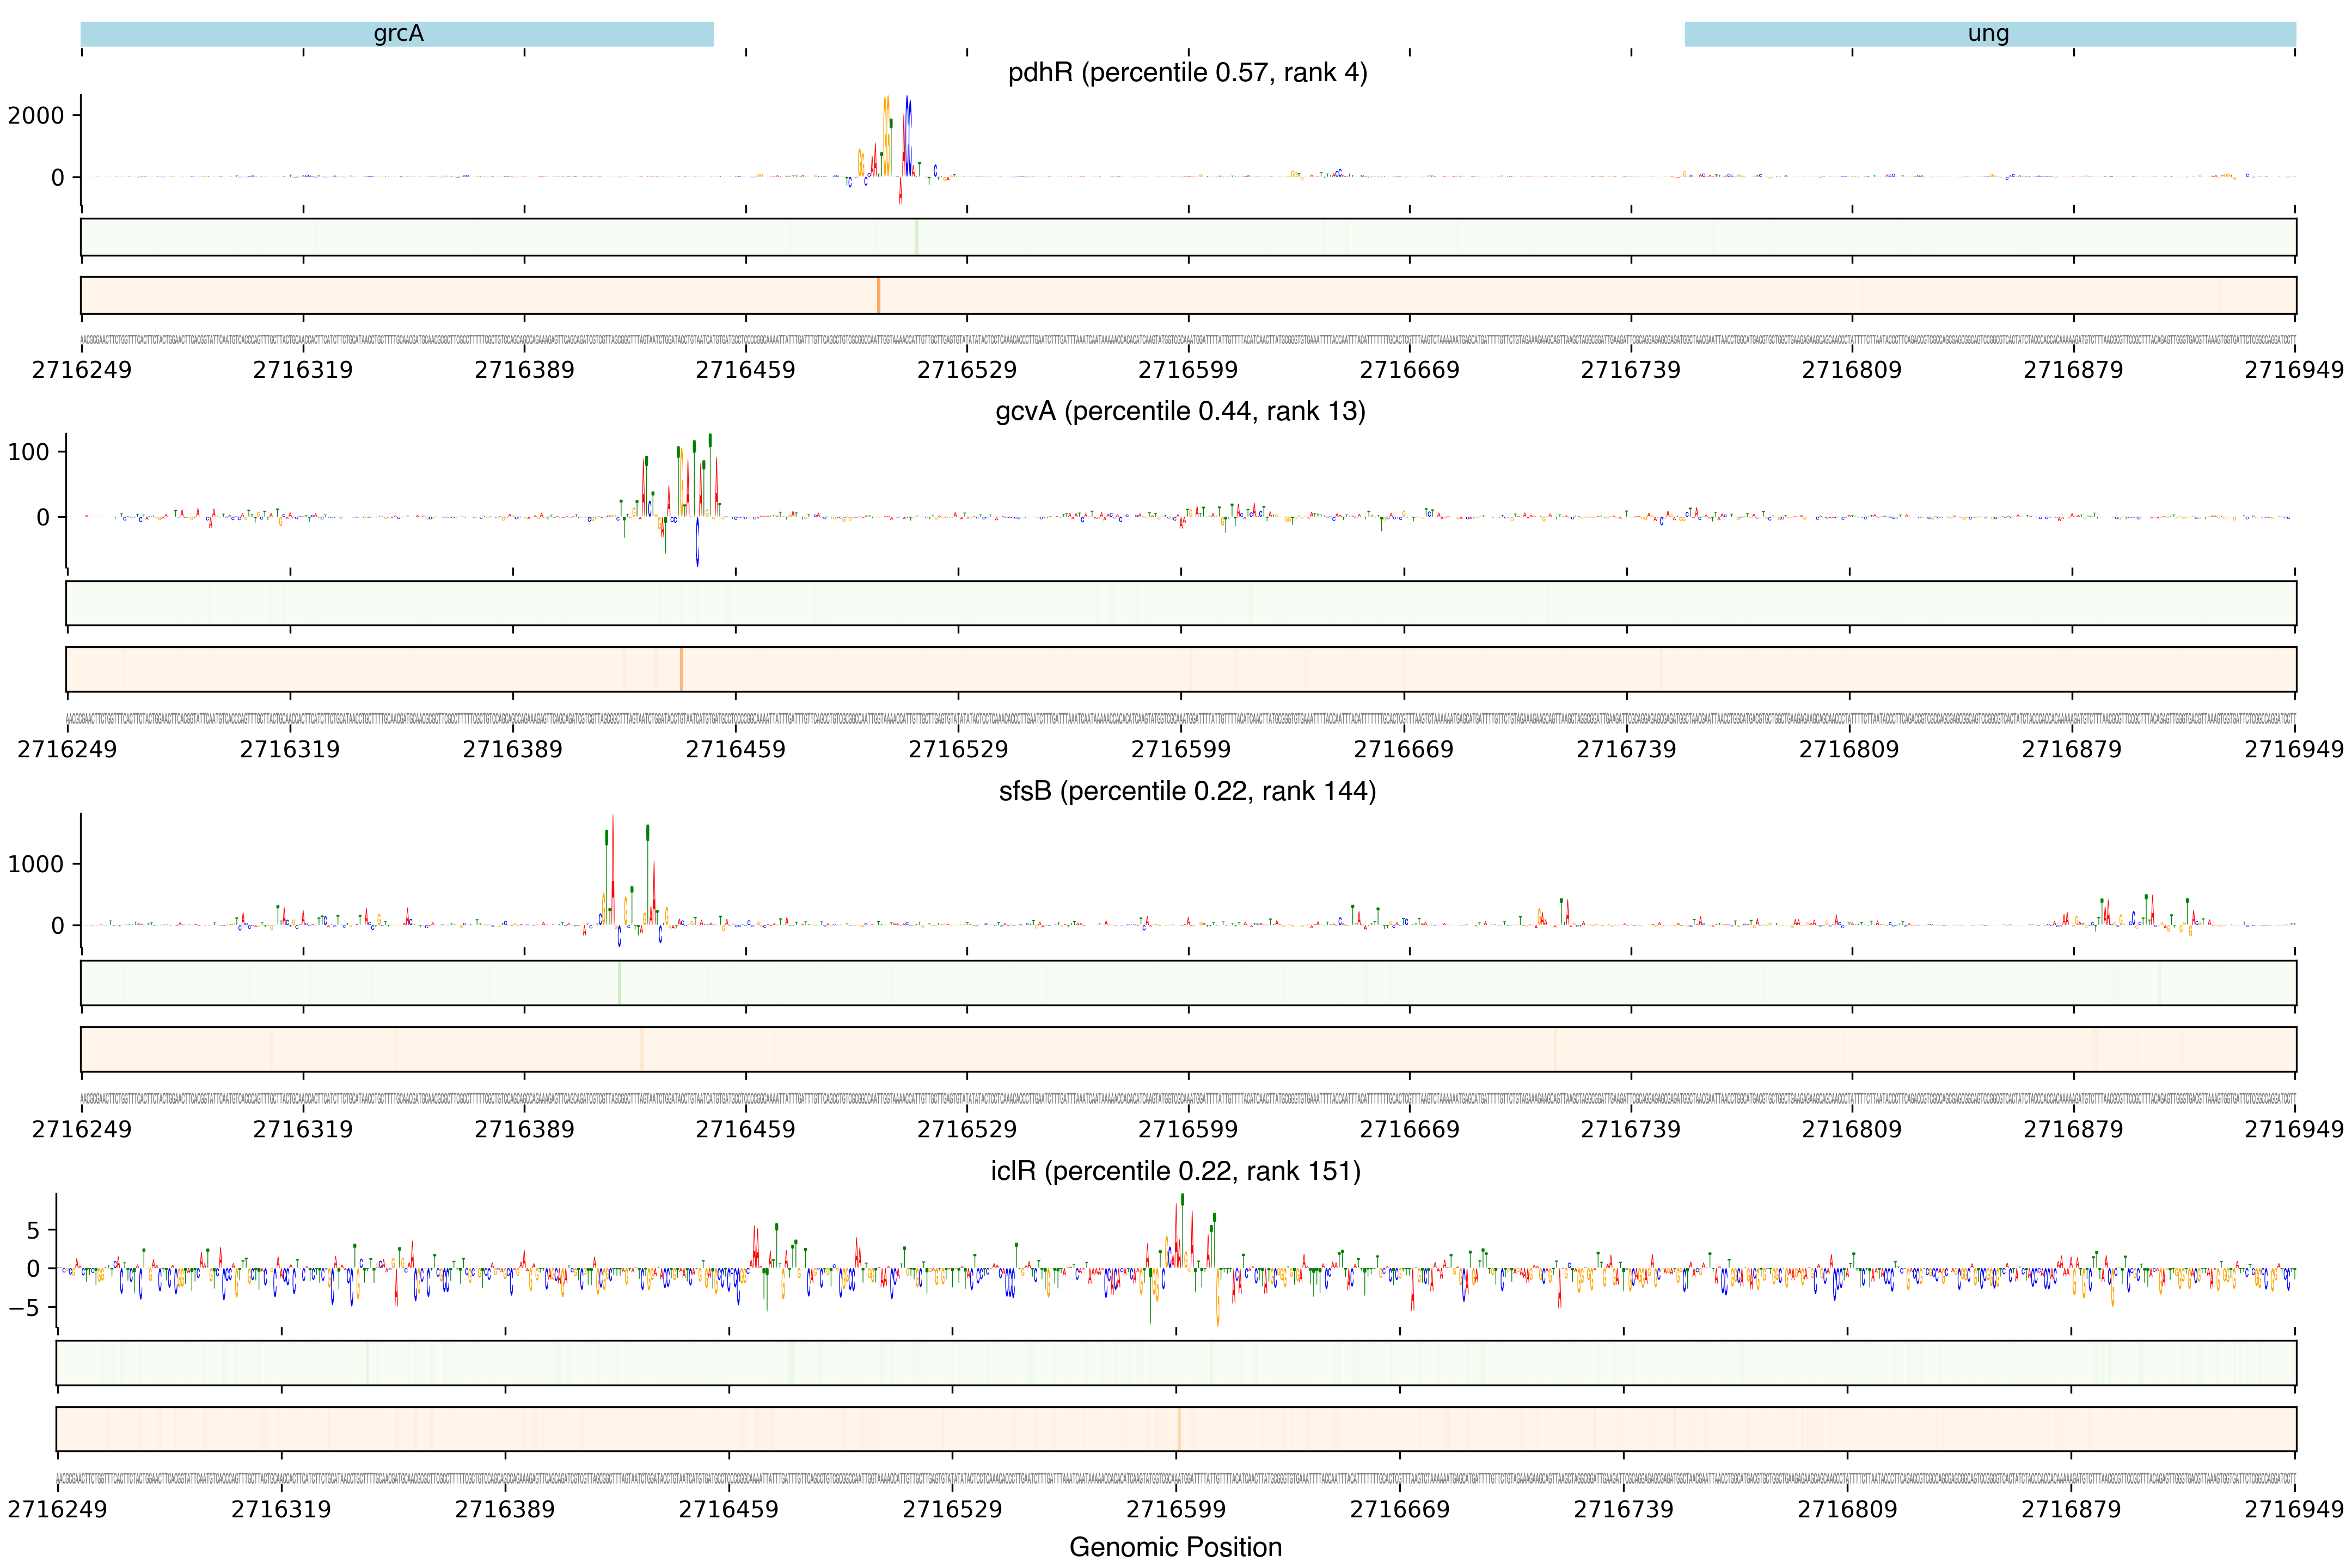Click the ung gene annotation bar
The width and height of the screenshot is (2352, 1568).
point(1989,34)
